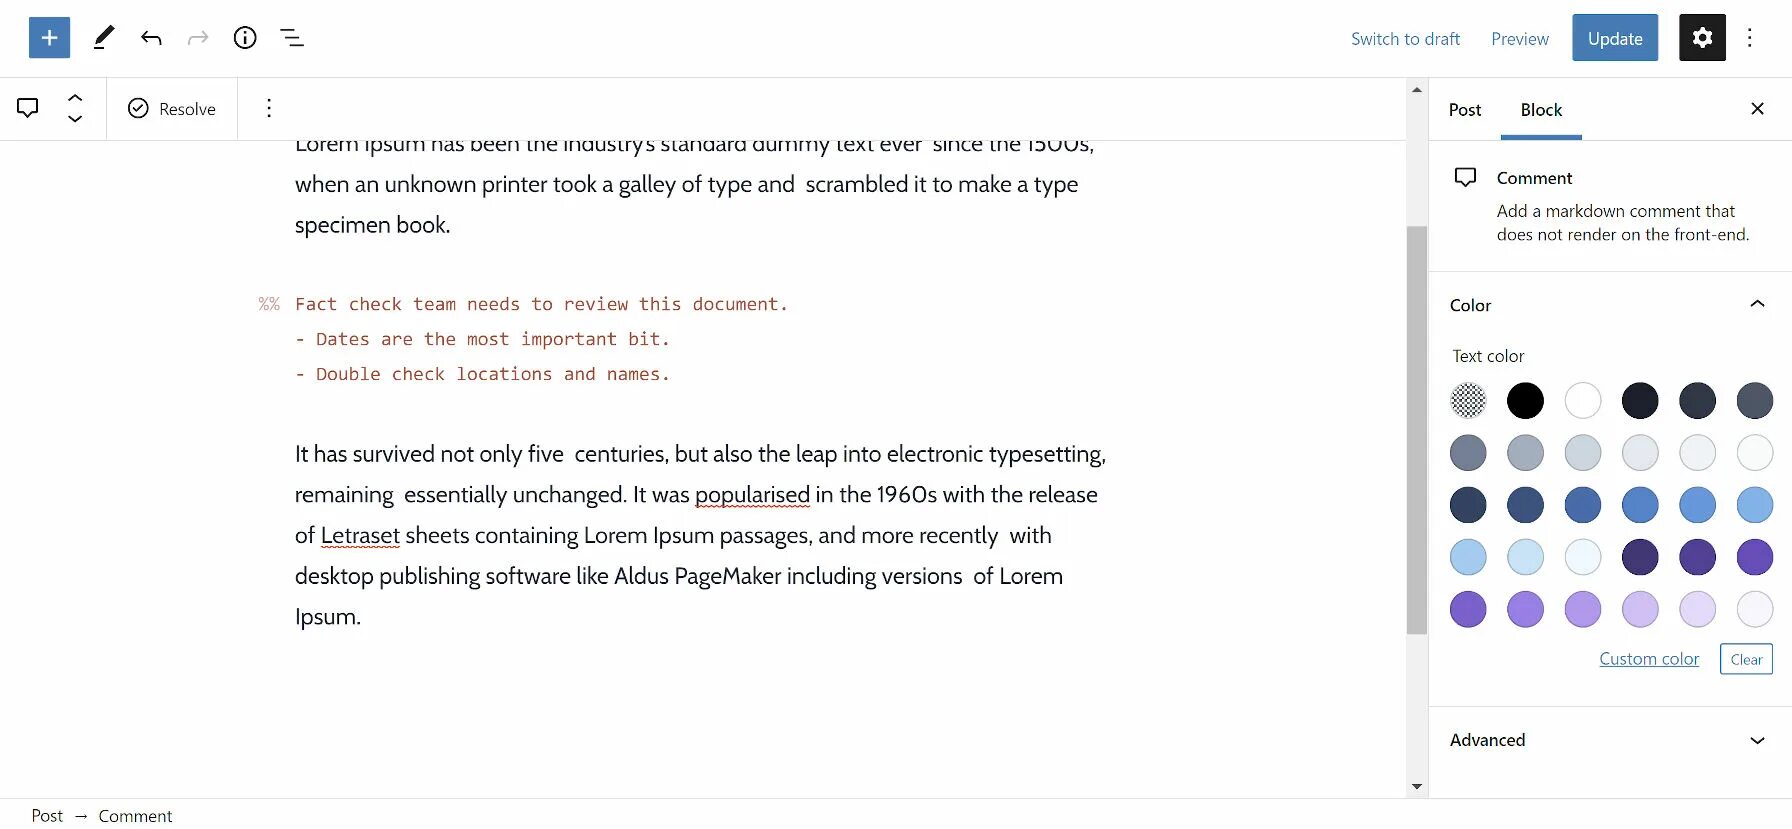Move block down with the down chevron
Screen dimensions: 1792x829
pyautogui.click(x=75, y=119)
